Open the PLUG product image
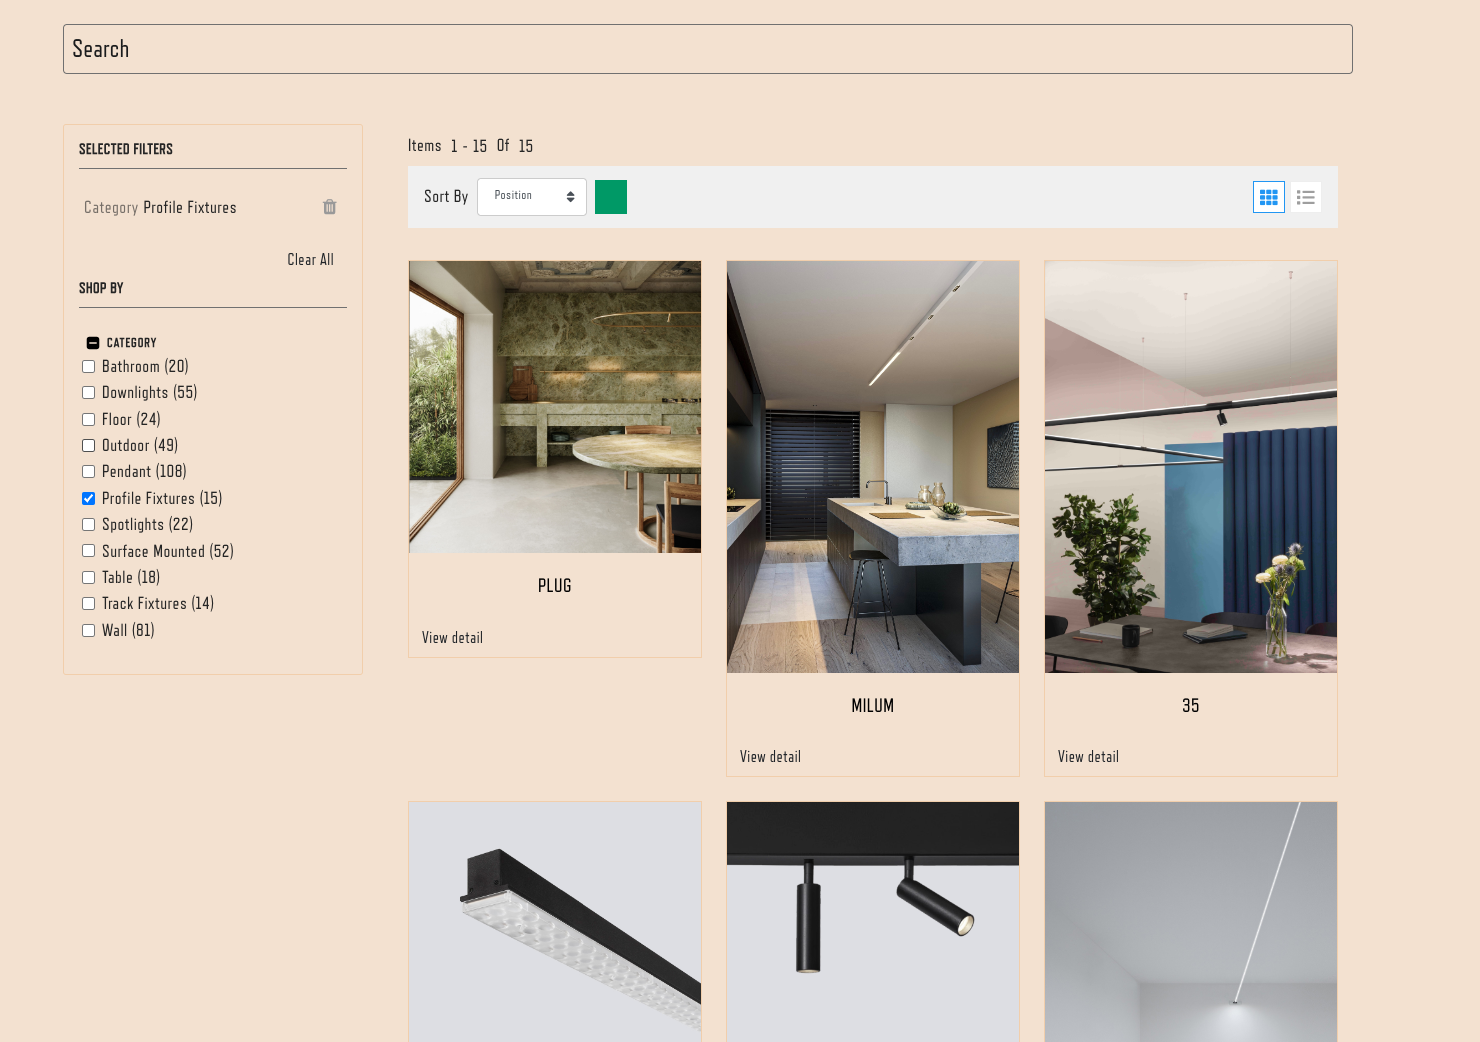This screenshot has width=1480, height=1042. point(555,407)
